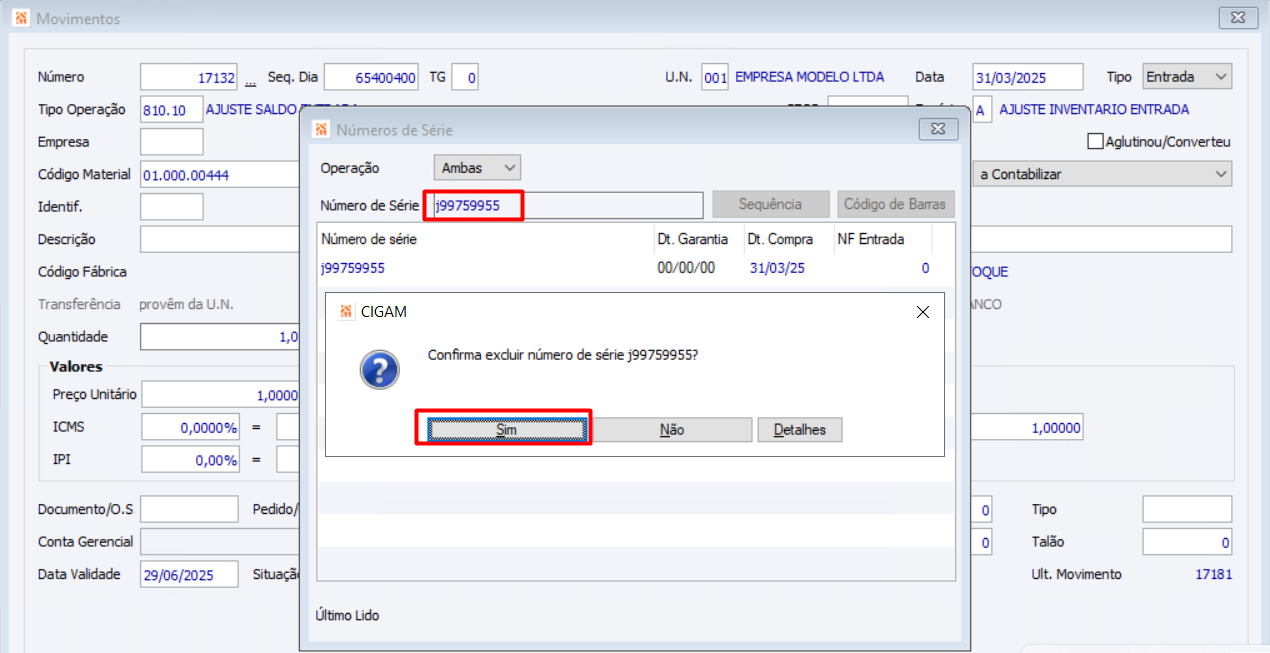Click the Número de série column header
The height and width of the screenshot is (653, 1270).
coord(369,239)
